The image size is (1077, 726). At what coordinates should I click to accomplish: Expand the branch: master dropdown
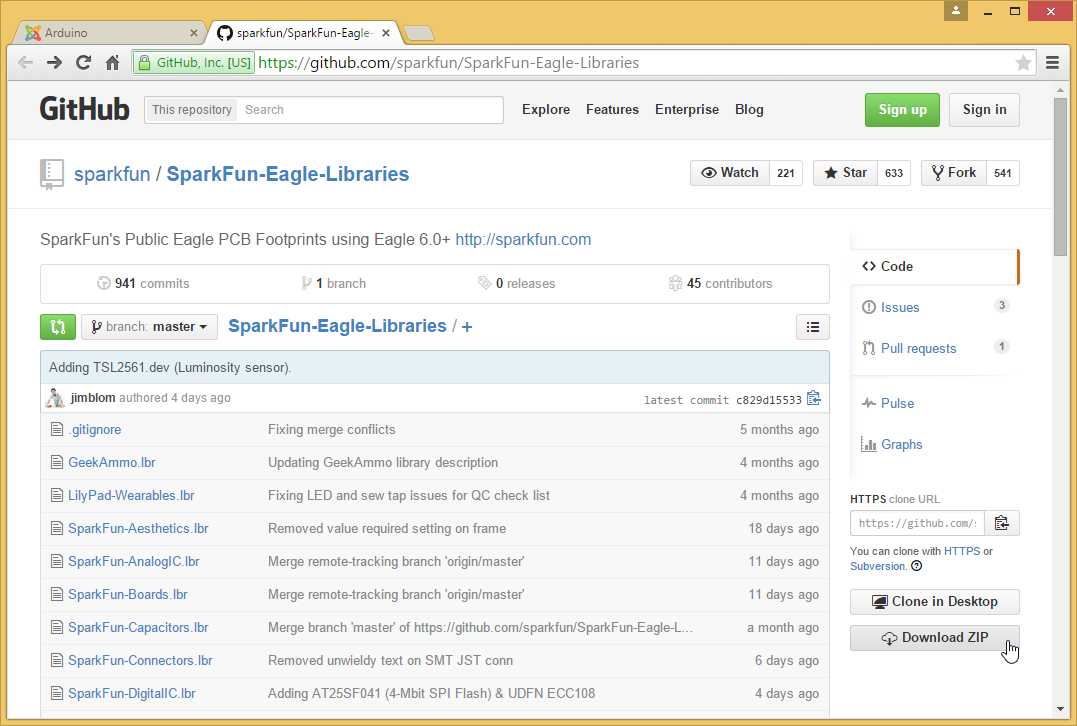149,326
